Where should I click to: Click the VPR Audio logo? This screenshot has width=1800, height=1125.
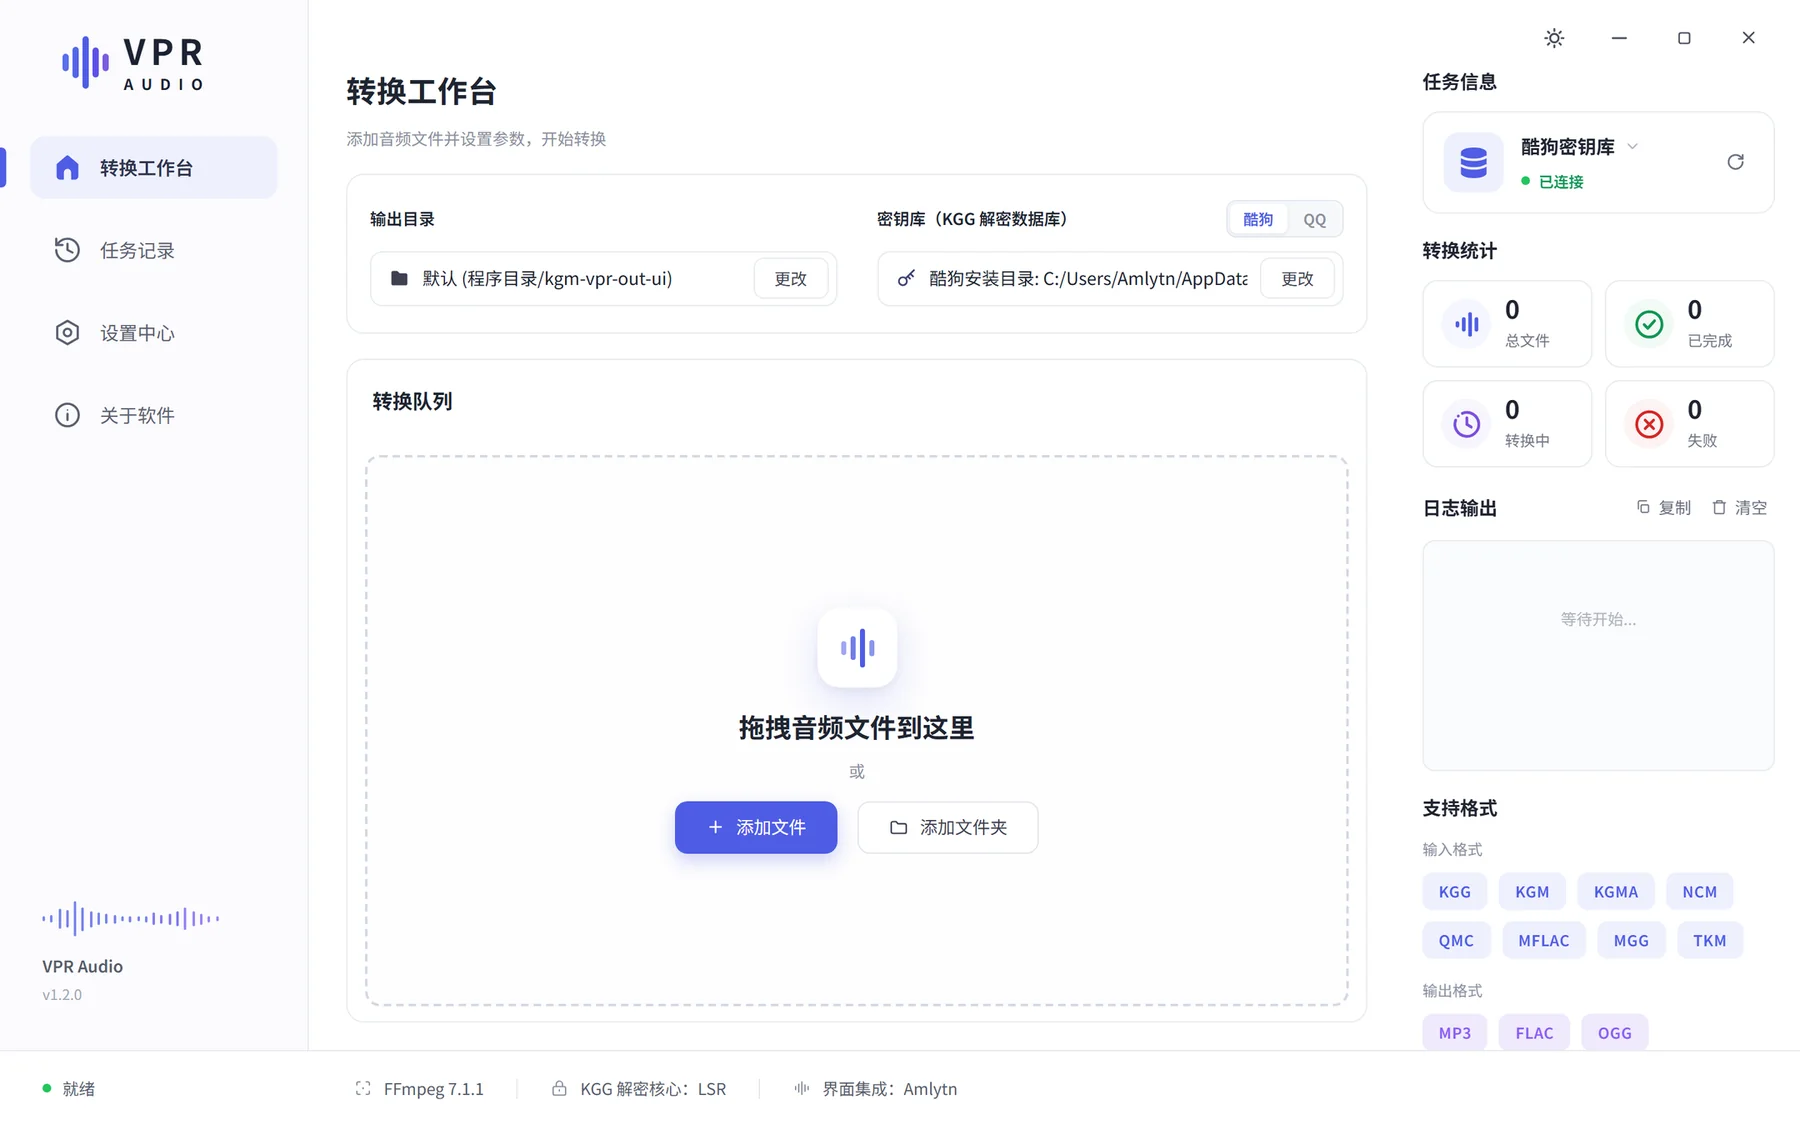tap(133, 63)
